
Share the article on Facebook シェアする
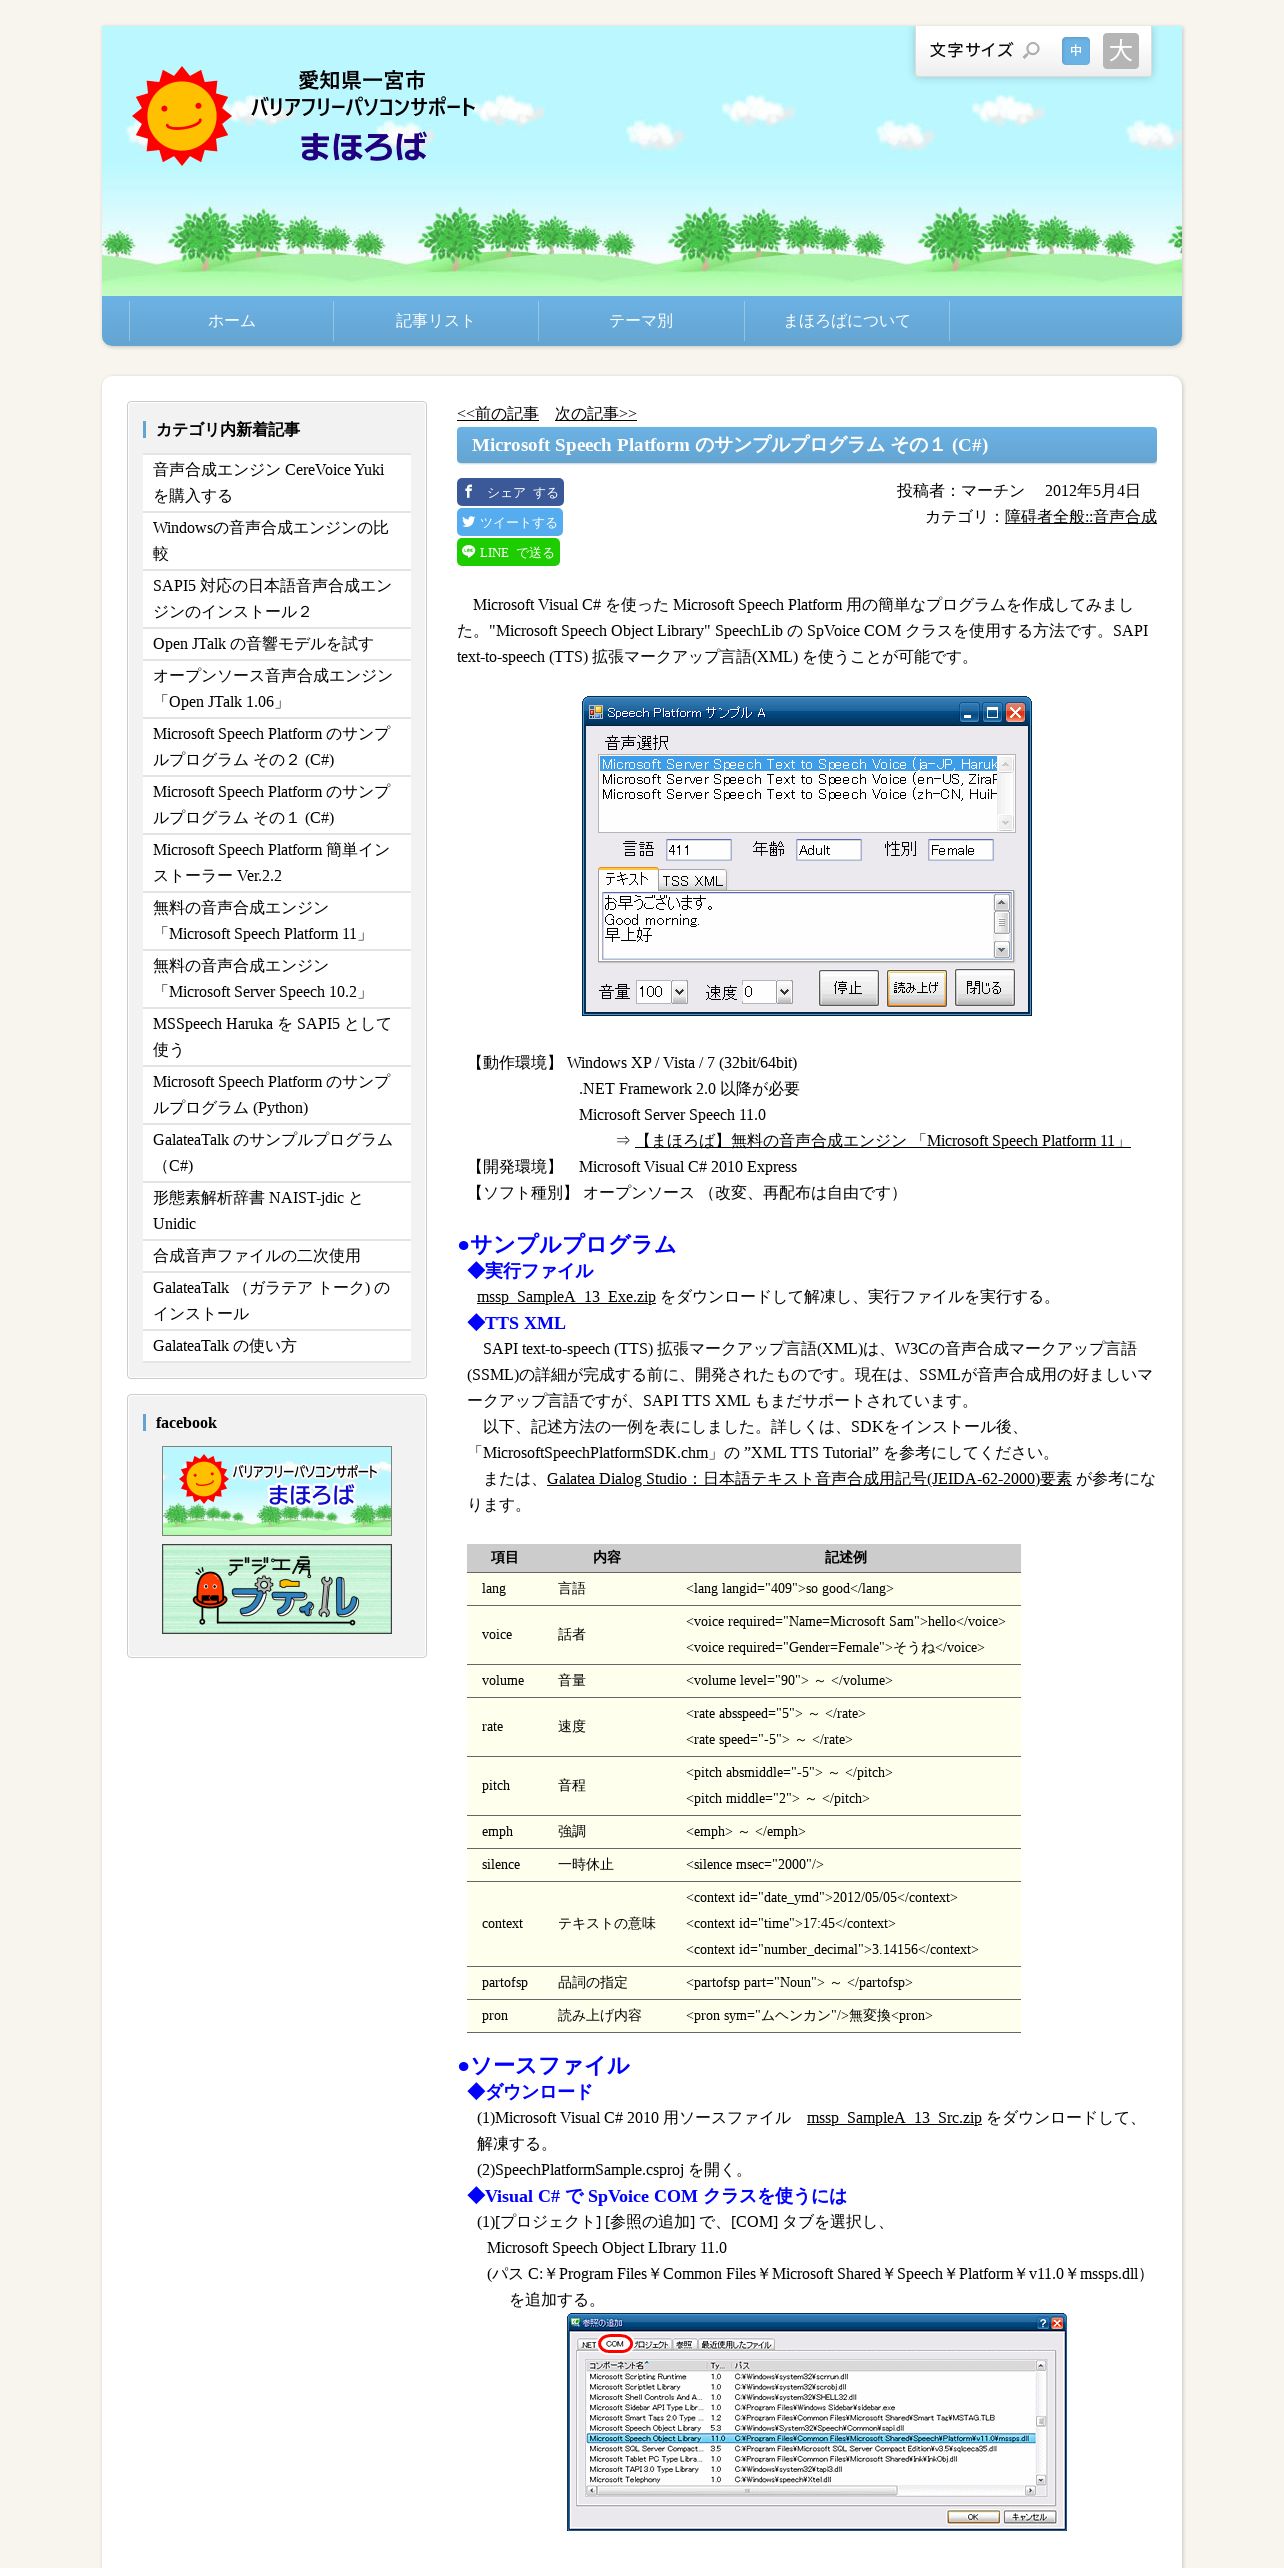click(x=510, y=492)
